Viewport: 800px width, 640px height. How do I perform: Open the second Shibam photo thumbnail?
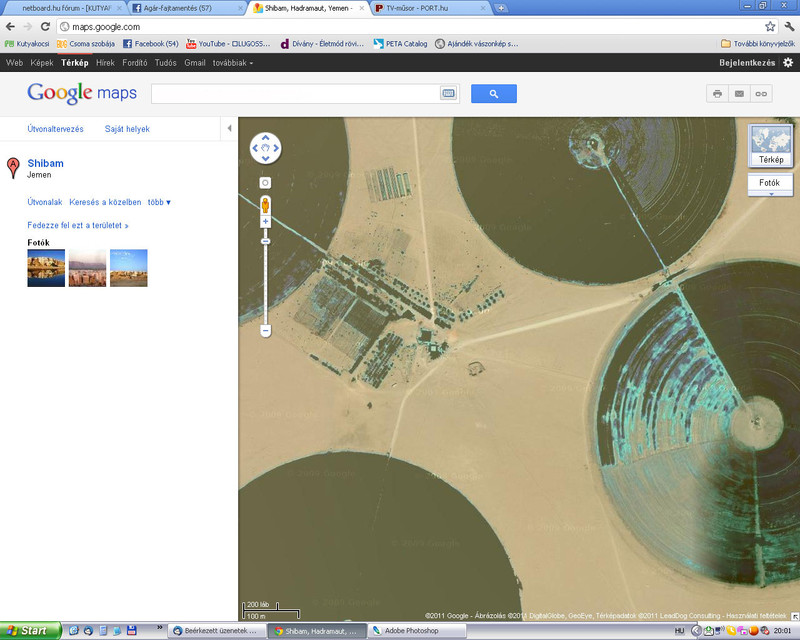click(x=87, y=268)
